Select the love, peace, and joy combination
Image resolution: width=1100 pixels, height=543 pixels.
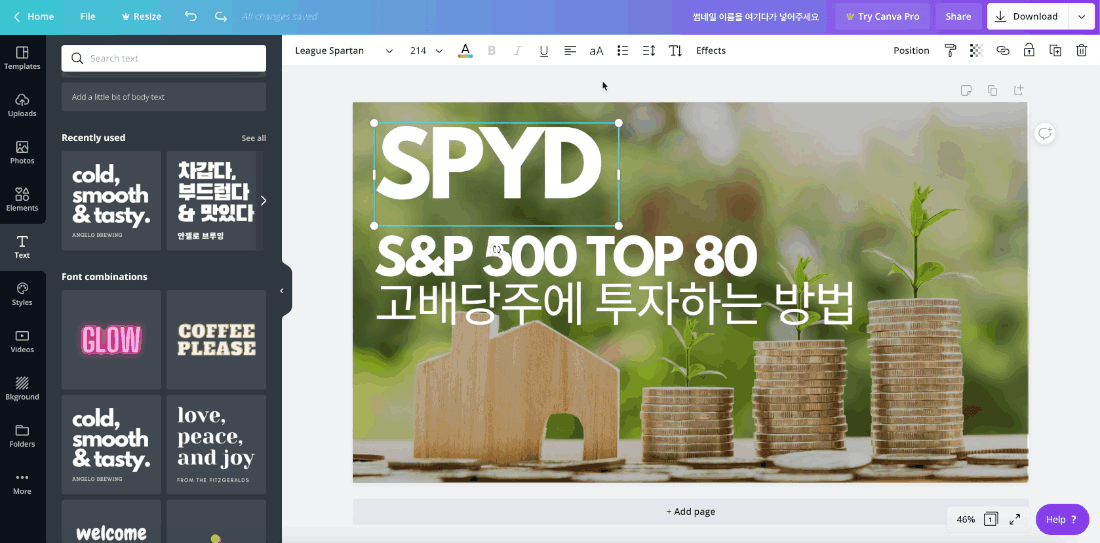[x=216, y=445]
